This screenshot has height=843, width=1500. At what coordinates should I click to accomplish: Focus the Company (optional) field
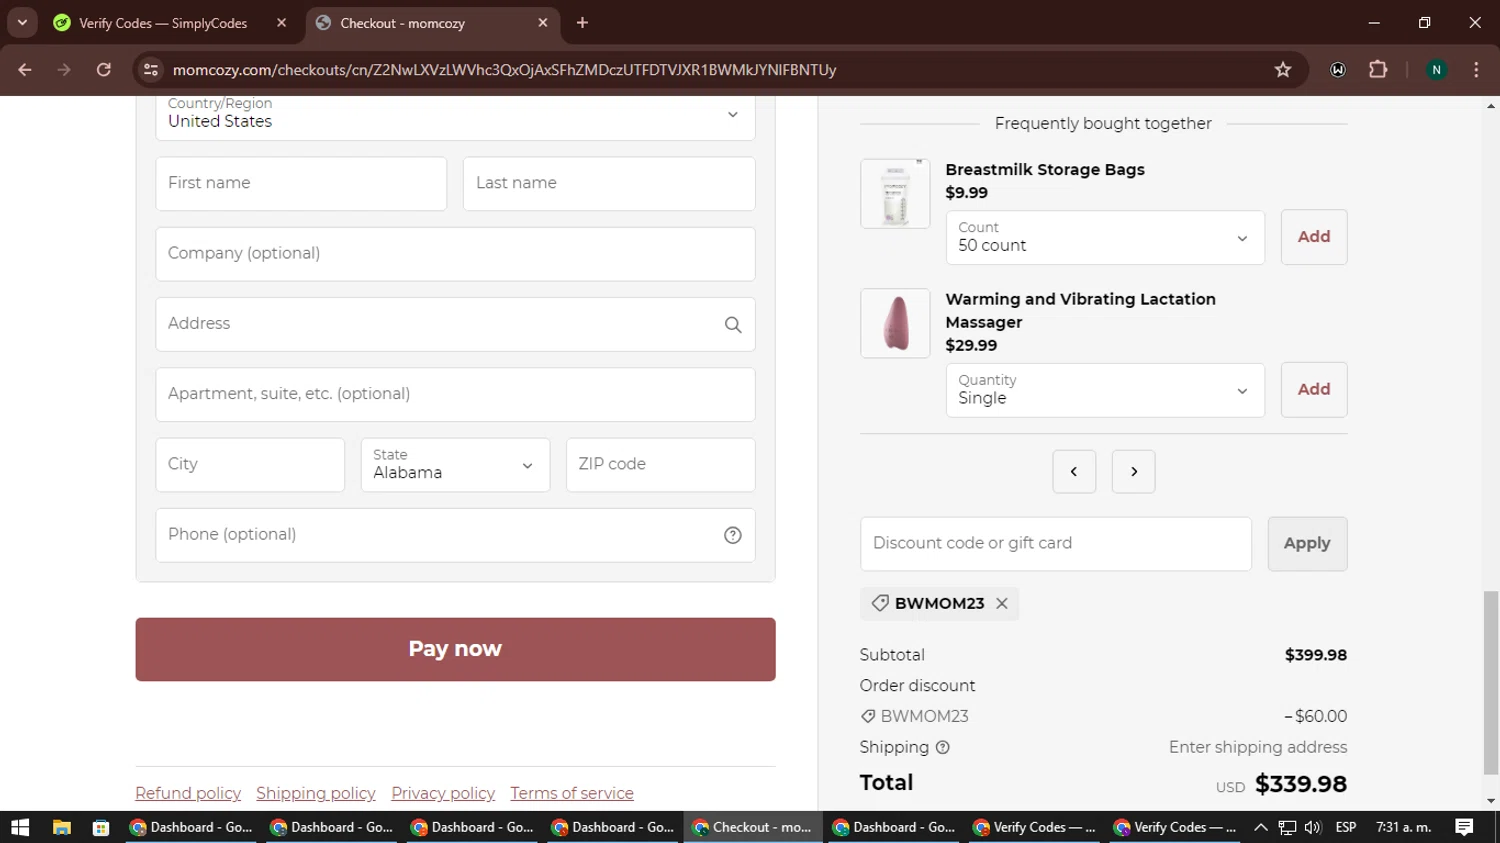[455, 254]
